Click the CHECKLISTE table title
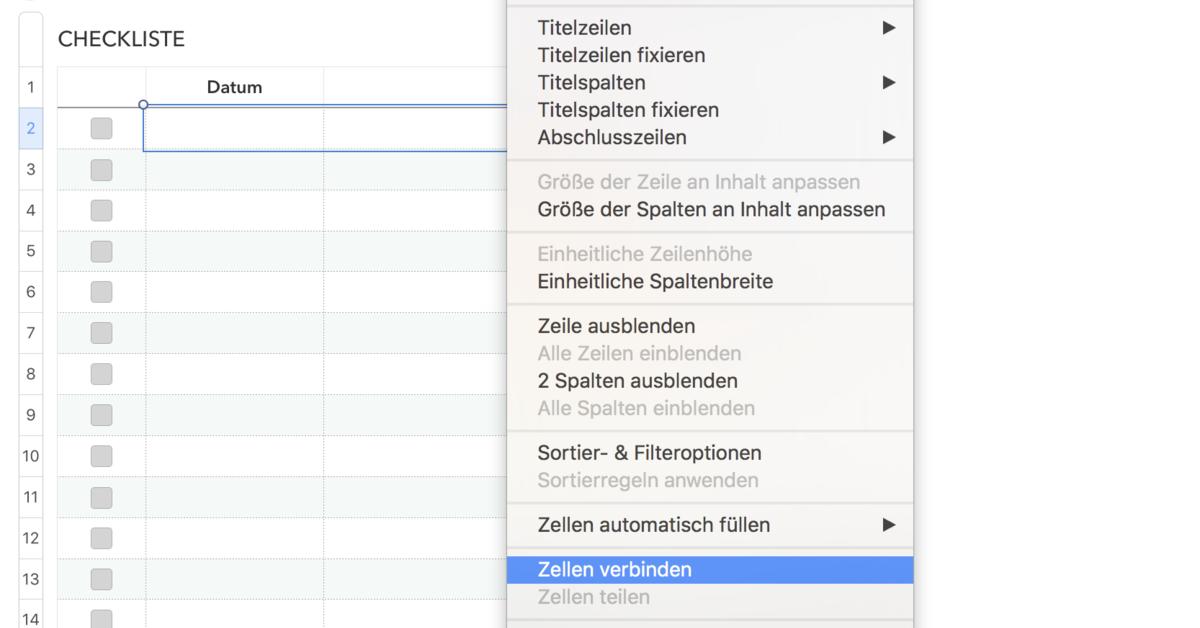This screenshot has height=628, width=1200. point(121,39)
